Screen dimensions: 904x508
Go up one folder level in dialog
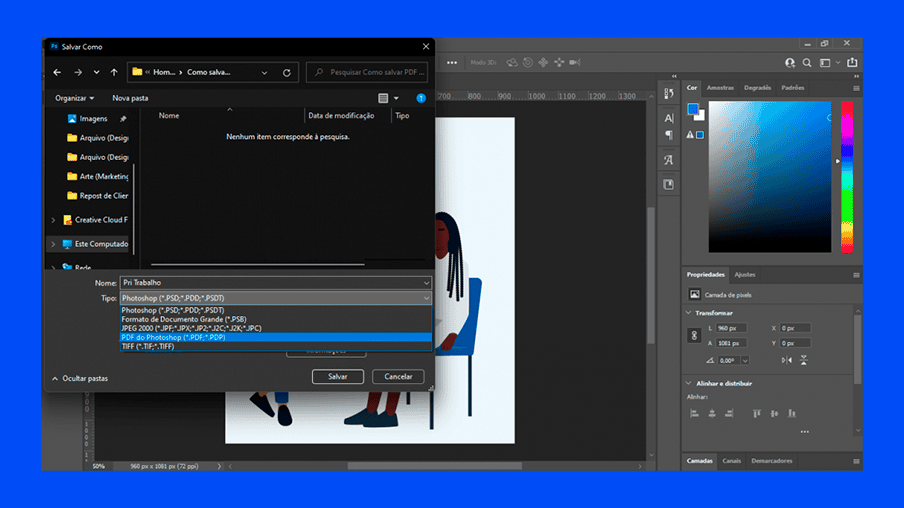click(x=114, y=73)
